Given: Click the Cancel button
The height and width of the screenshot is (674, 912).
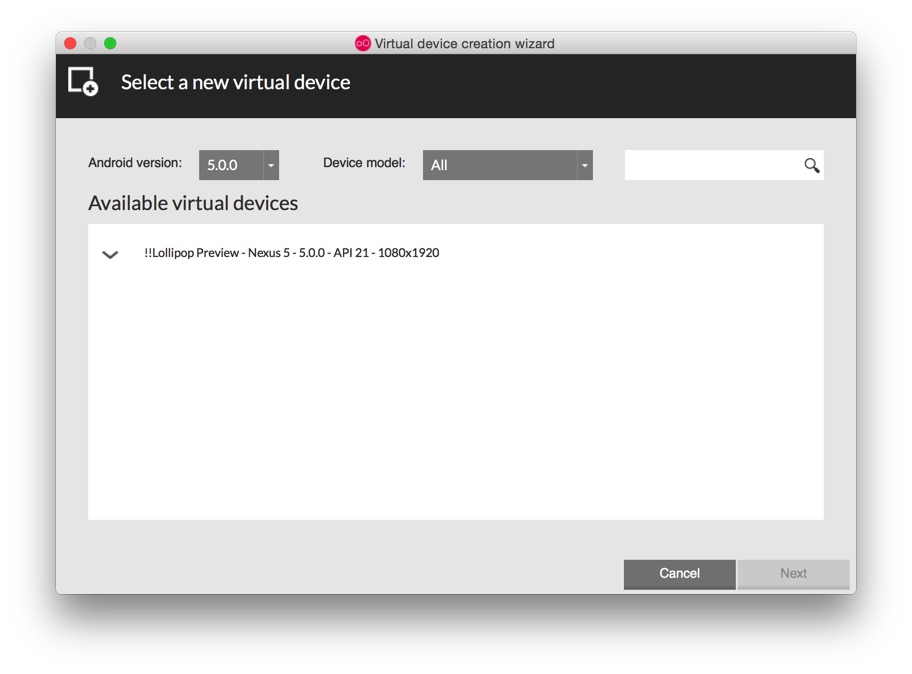Looking at the screenshot, I should tap(679, 574).
